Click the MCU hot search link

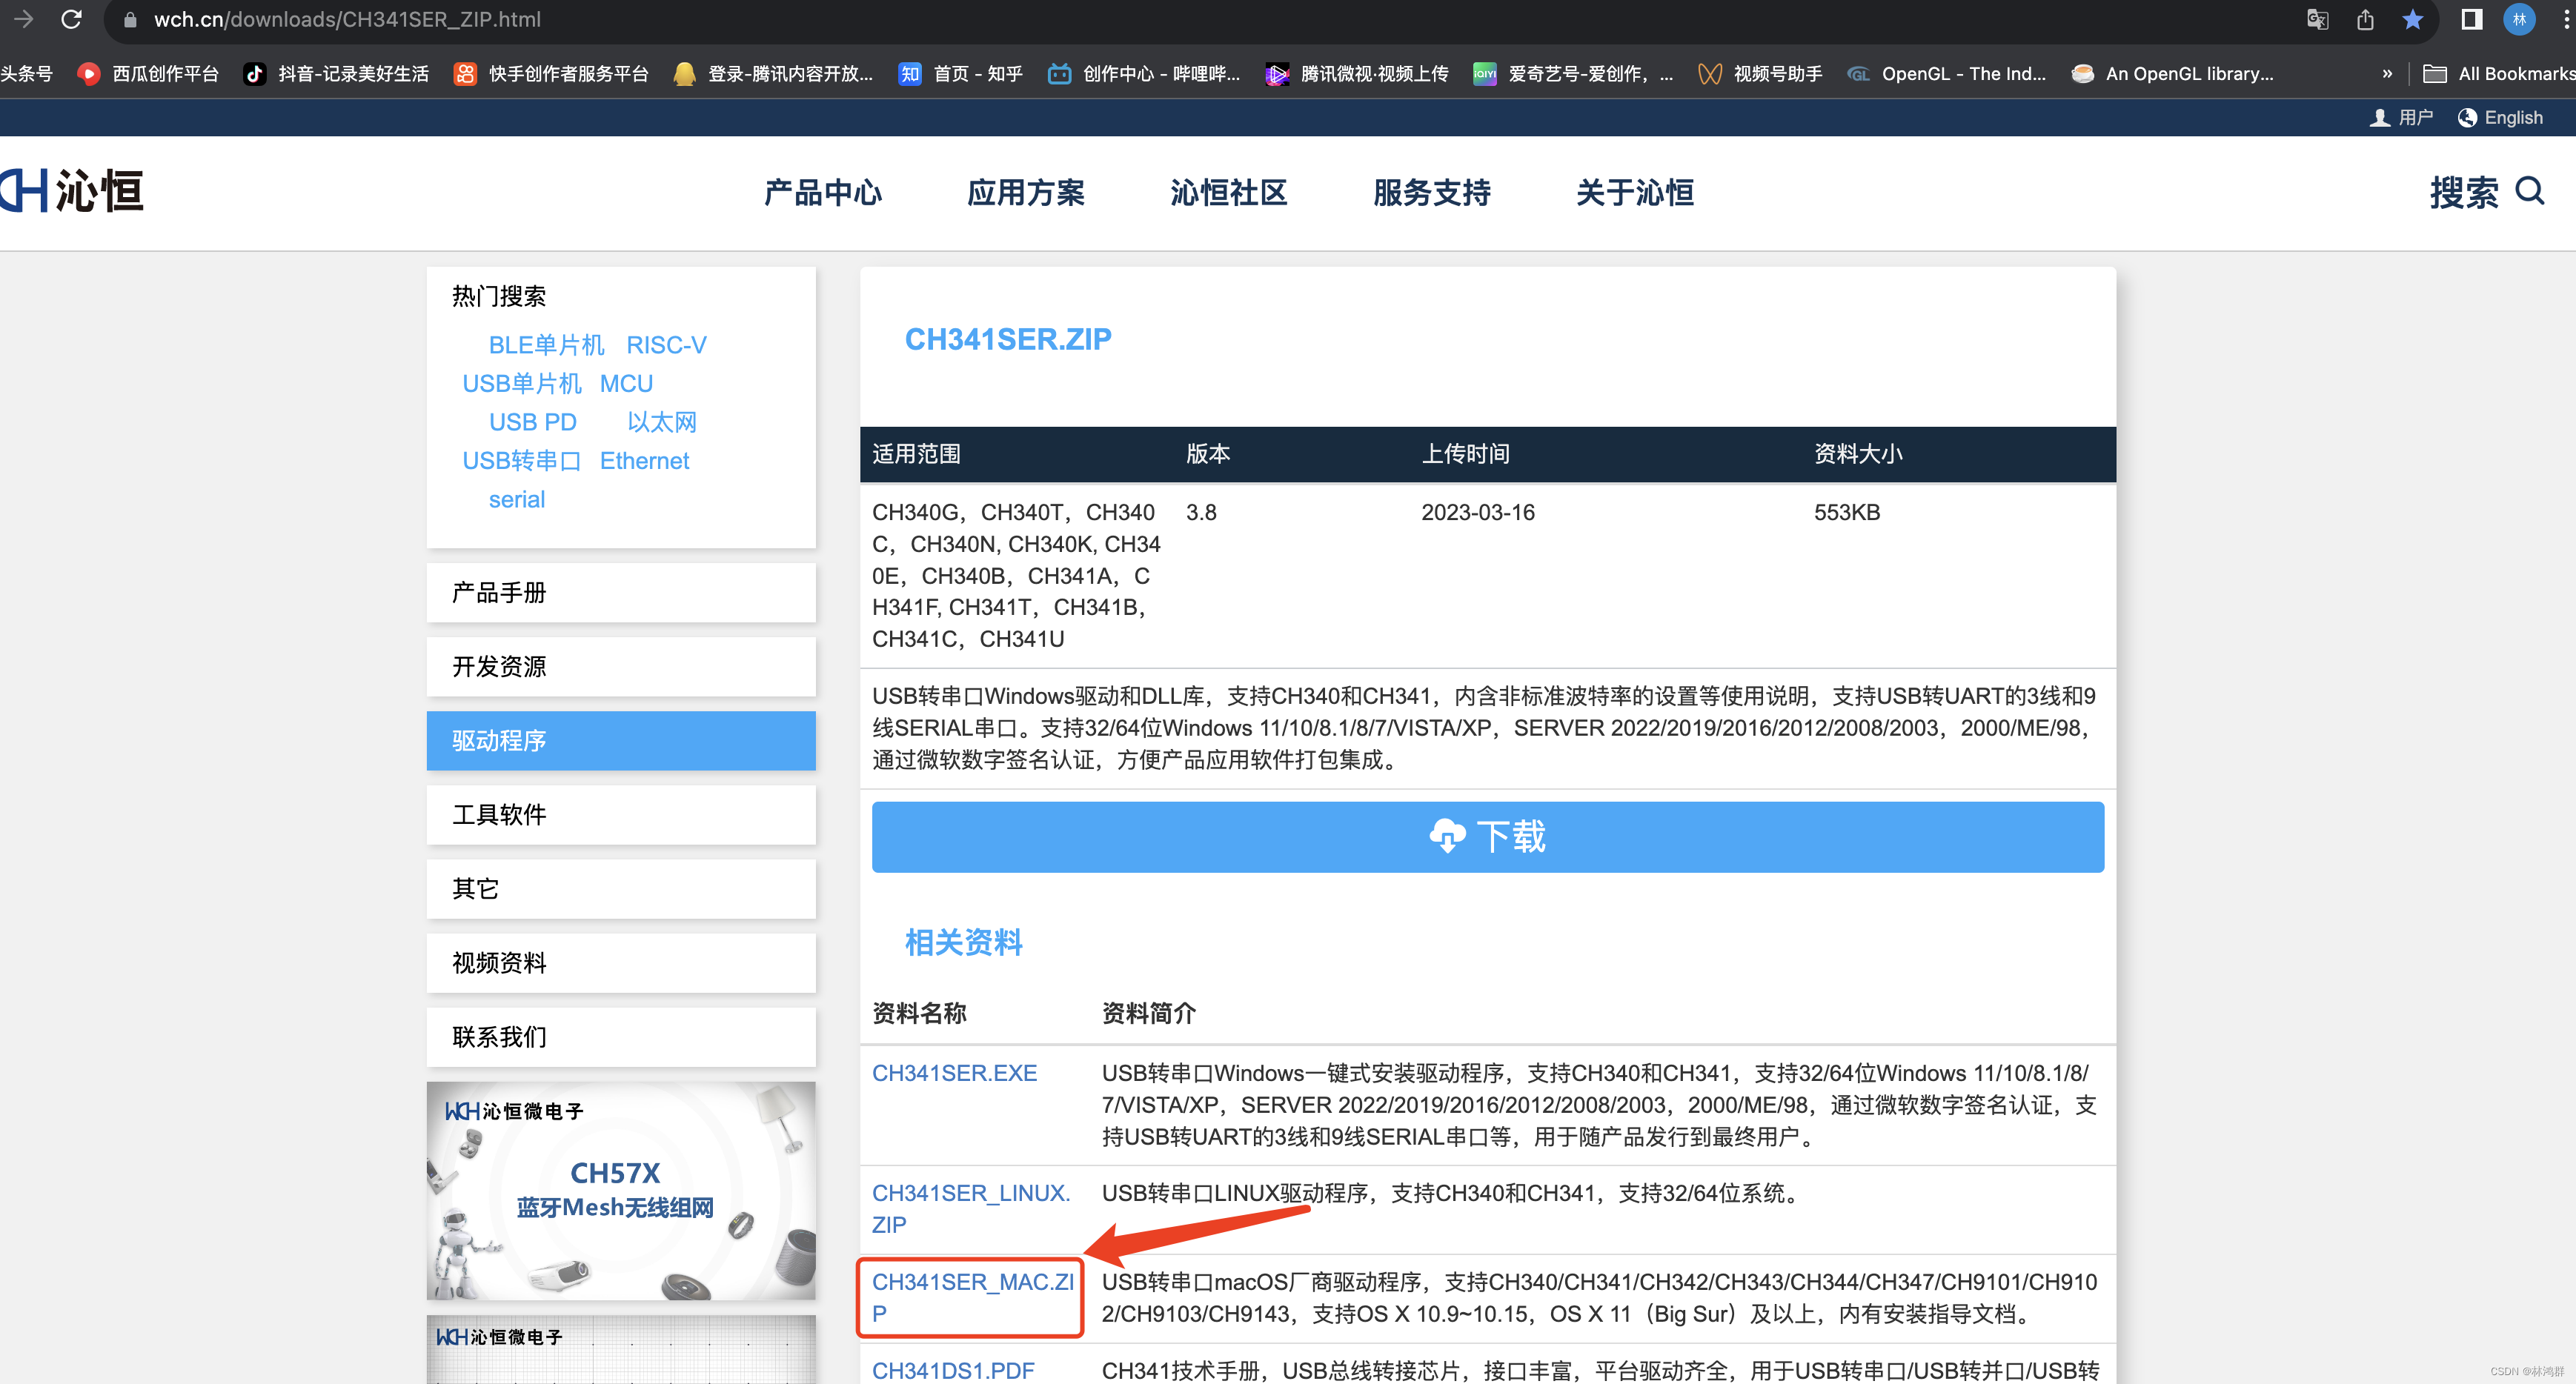(626, 384)
